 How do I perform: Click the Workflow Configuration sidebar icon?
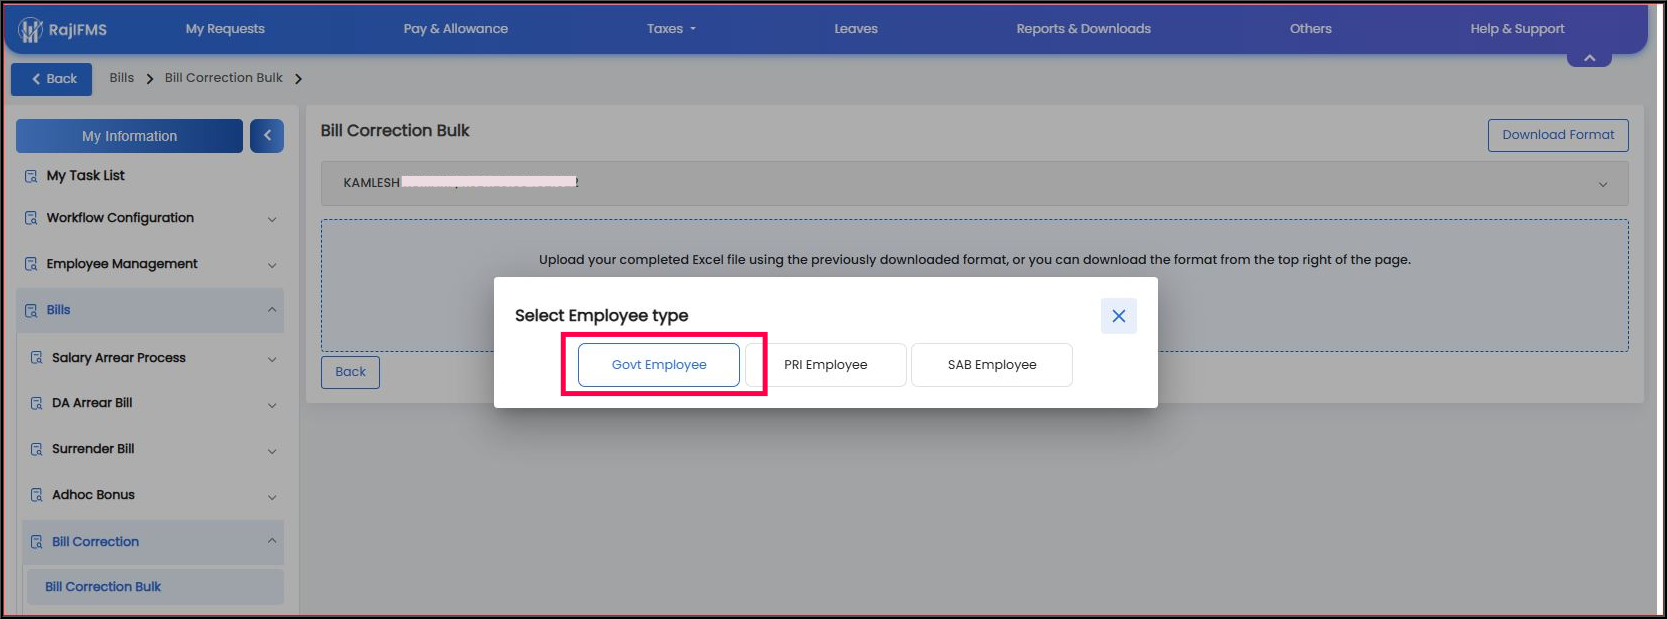click(31, 218)
